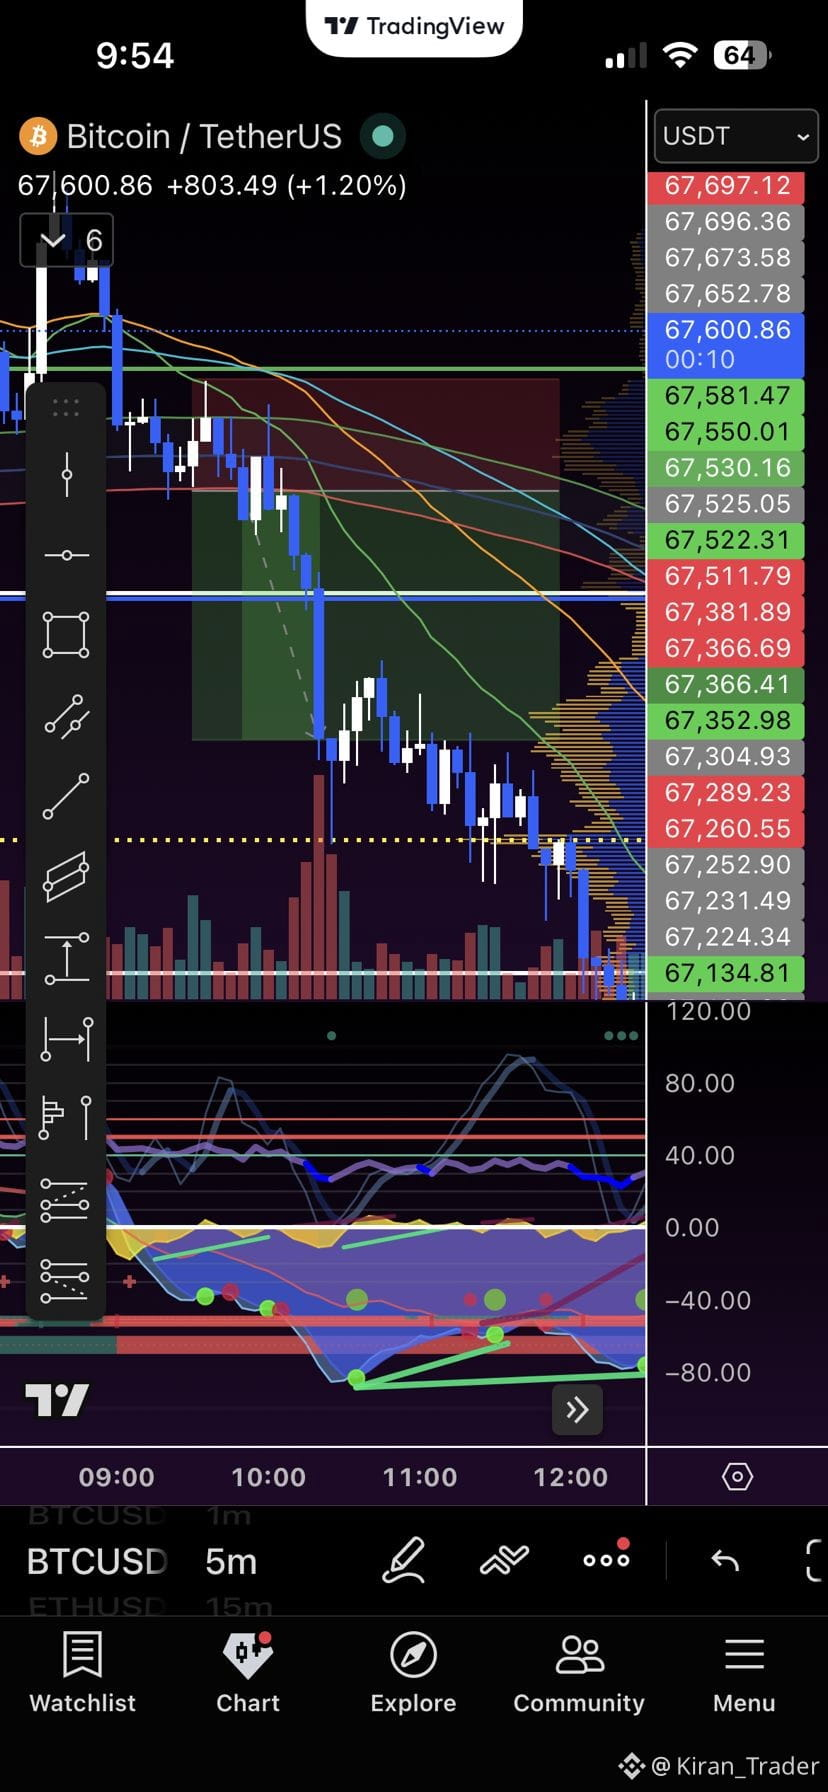Image resolution: width=828 pixels, height=1792 pixels.
Task: Tap the 67,696.36 gray price label
Action: coord(726,221)
